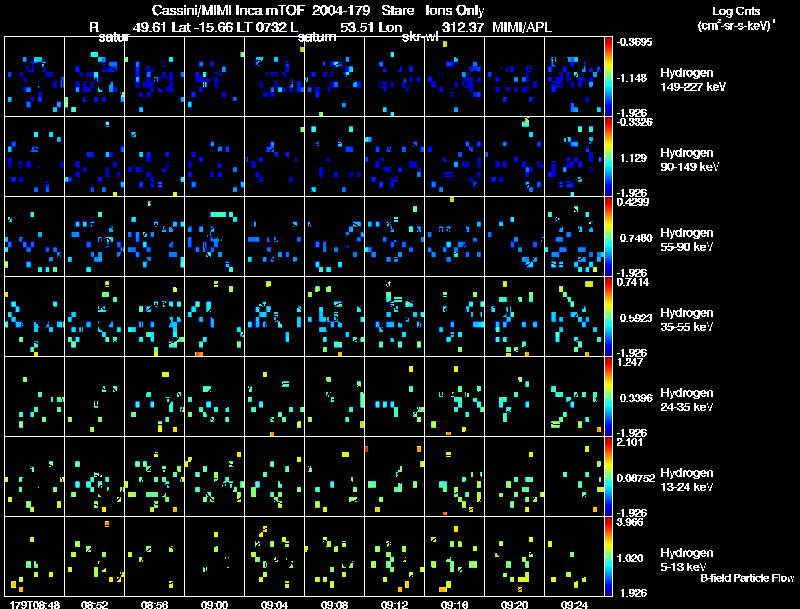Select the scale midpoint value -1.148

click(x=633, y=78)
